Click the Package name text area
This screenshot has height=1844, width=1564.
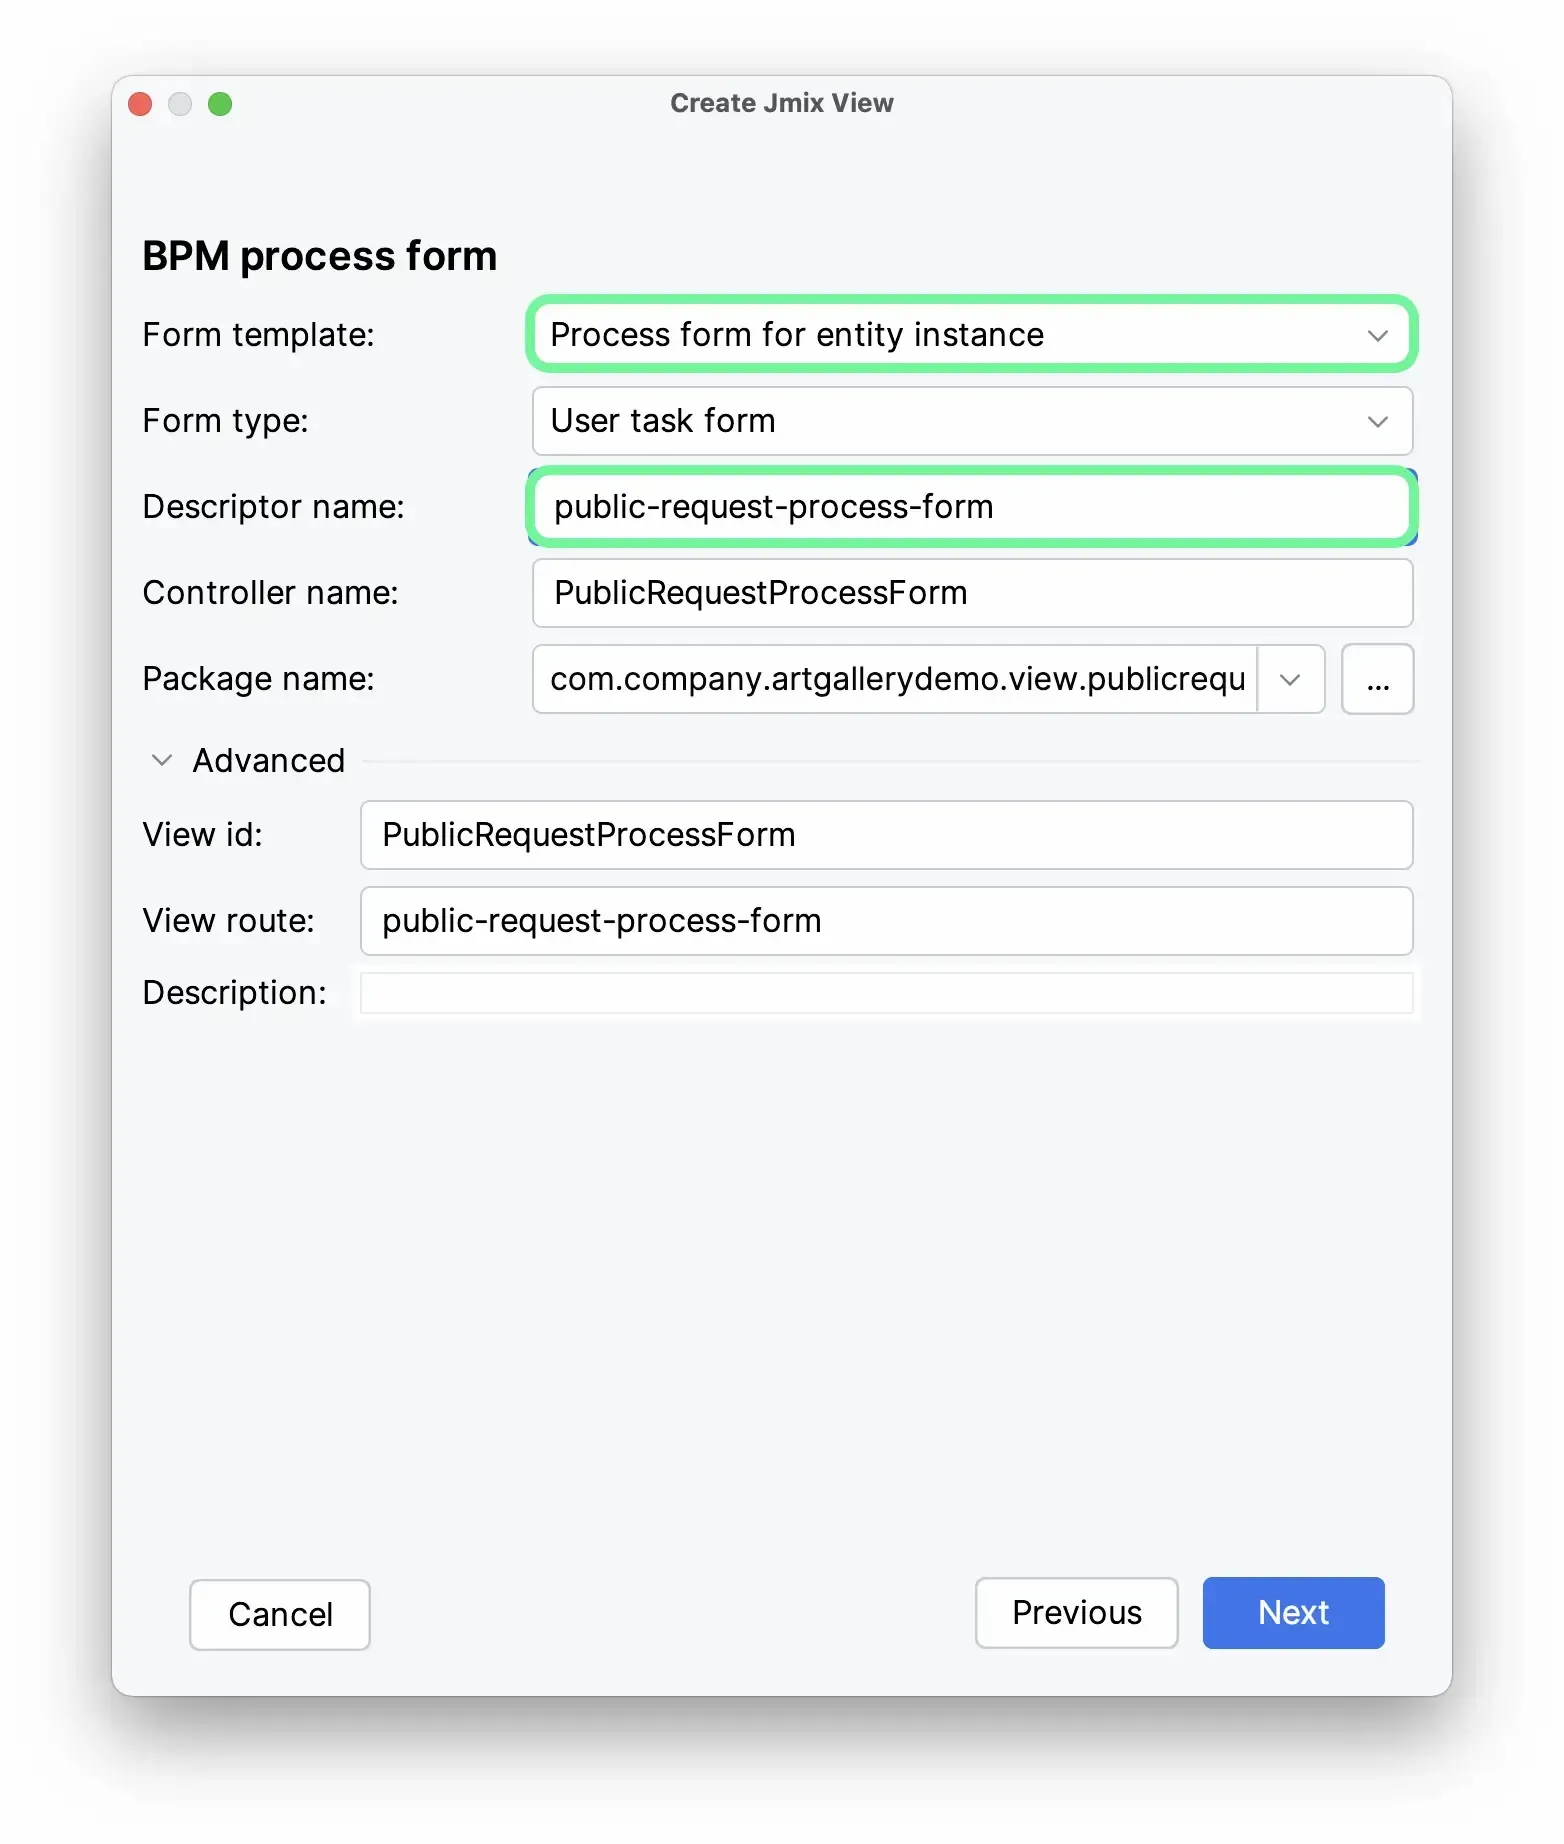pyautogui.click(x=894, y=679)
